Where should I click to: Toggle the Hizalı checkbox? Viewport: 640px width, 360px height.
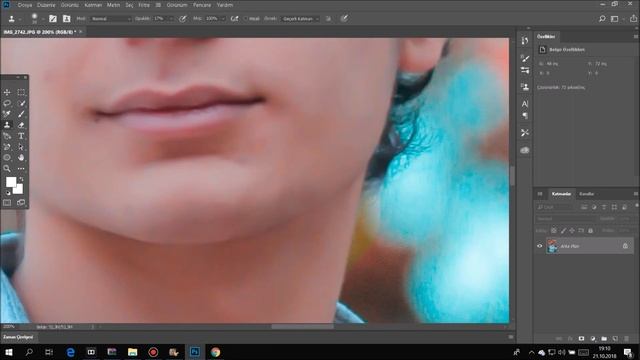pyautogui.click(x=246, y=19)
